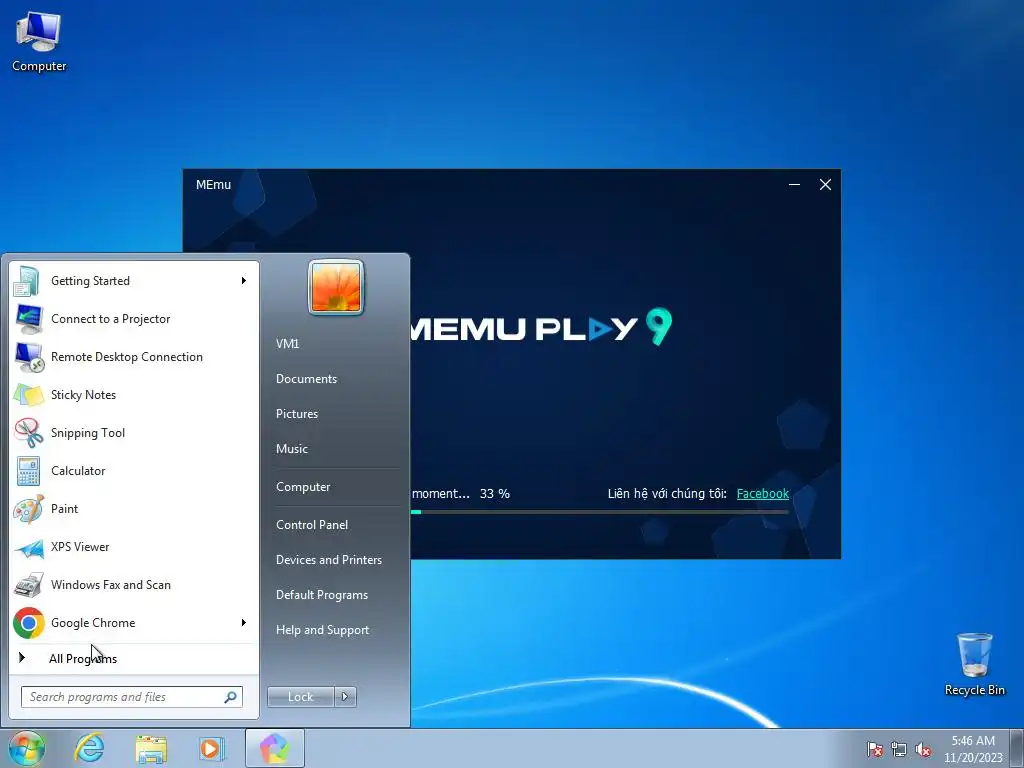Follow the Facebook link in MEmu
This screenshot has height=768, width=1024.
click(763, 494)
